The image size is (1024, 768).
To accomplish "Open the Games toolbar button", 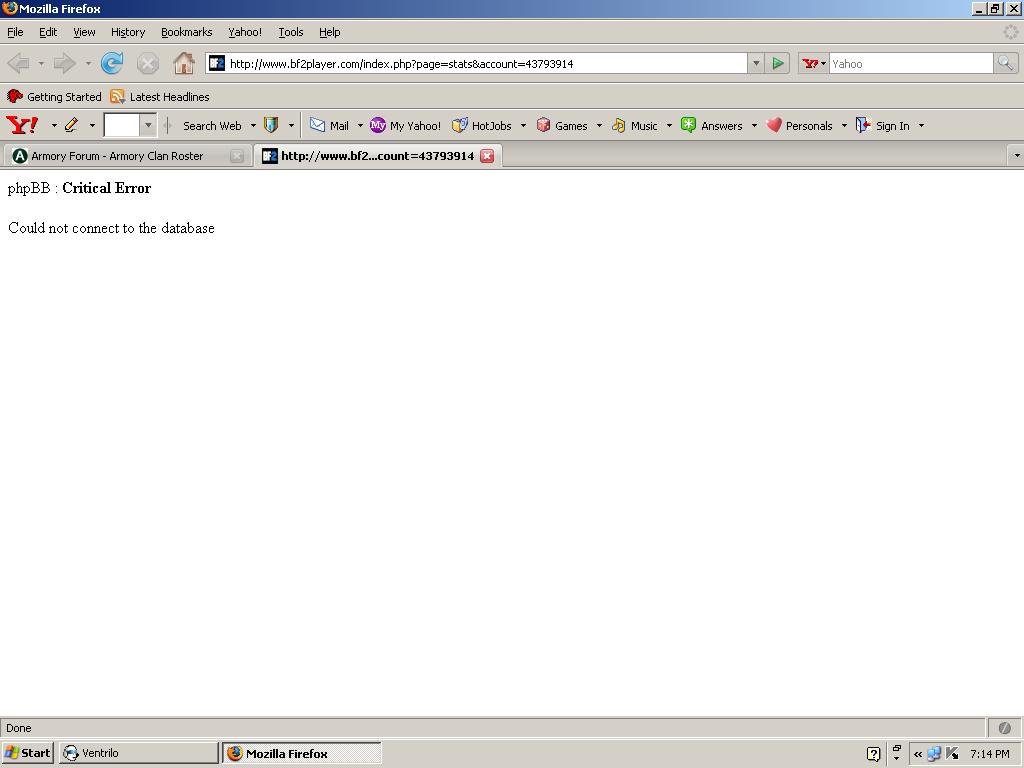I will coord(562,125).
